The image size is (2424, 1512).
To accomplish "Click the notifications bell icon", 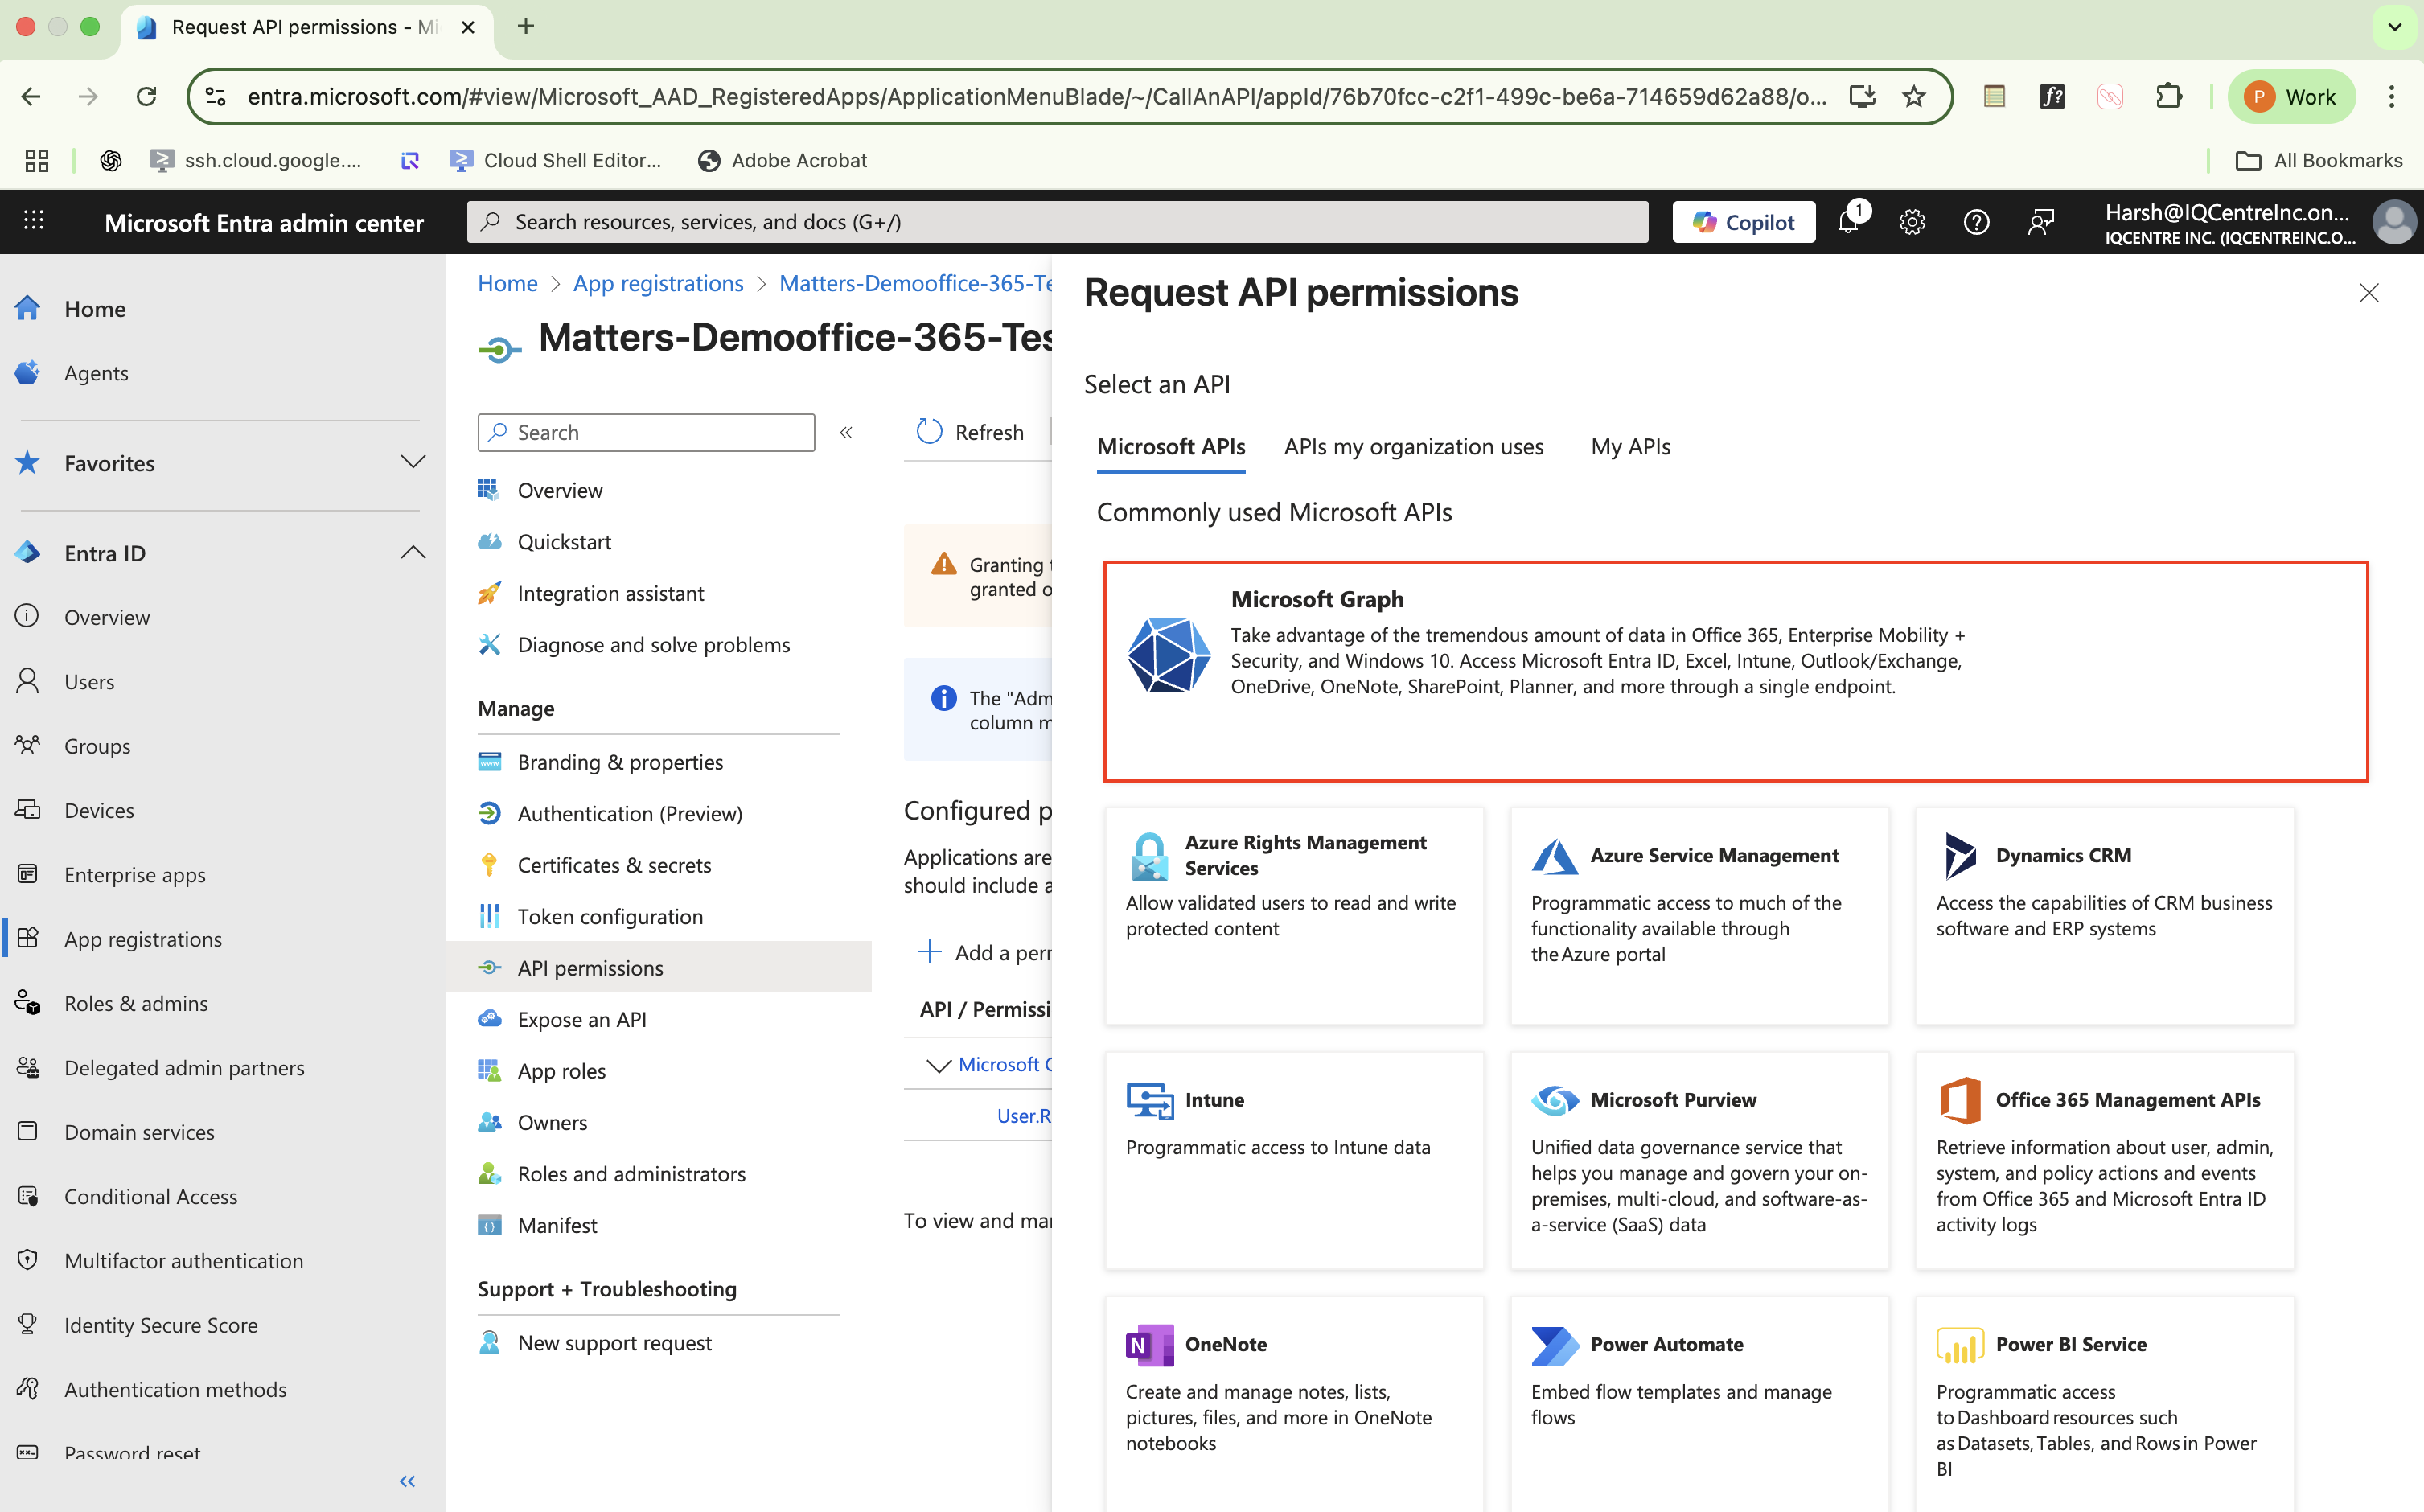I will (1848, 222).
